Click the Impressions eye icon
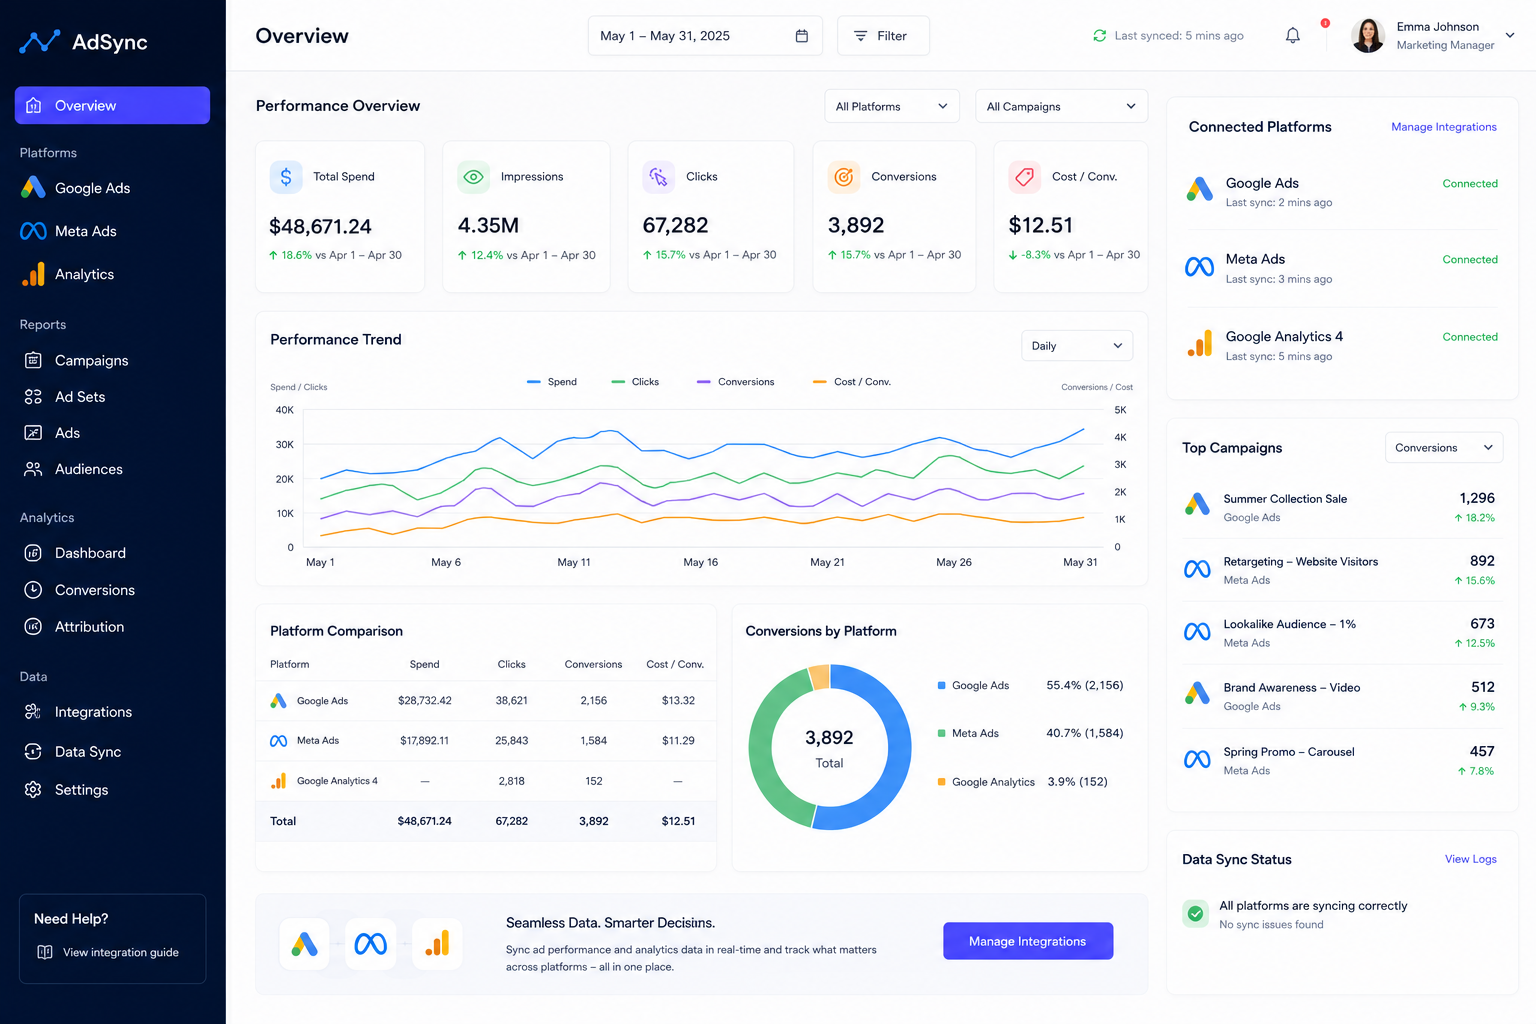Image resolution: width=1536 pixels, height=1024 pixels. coord(474,177)
